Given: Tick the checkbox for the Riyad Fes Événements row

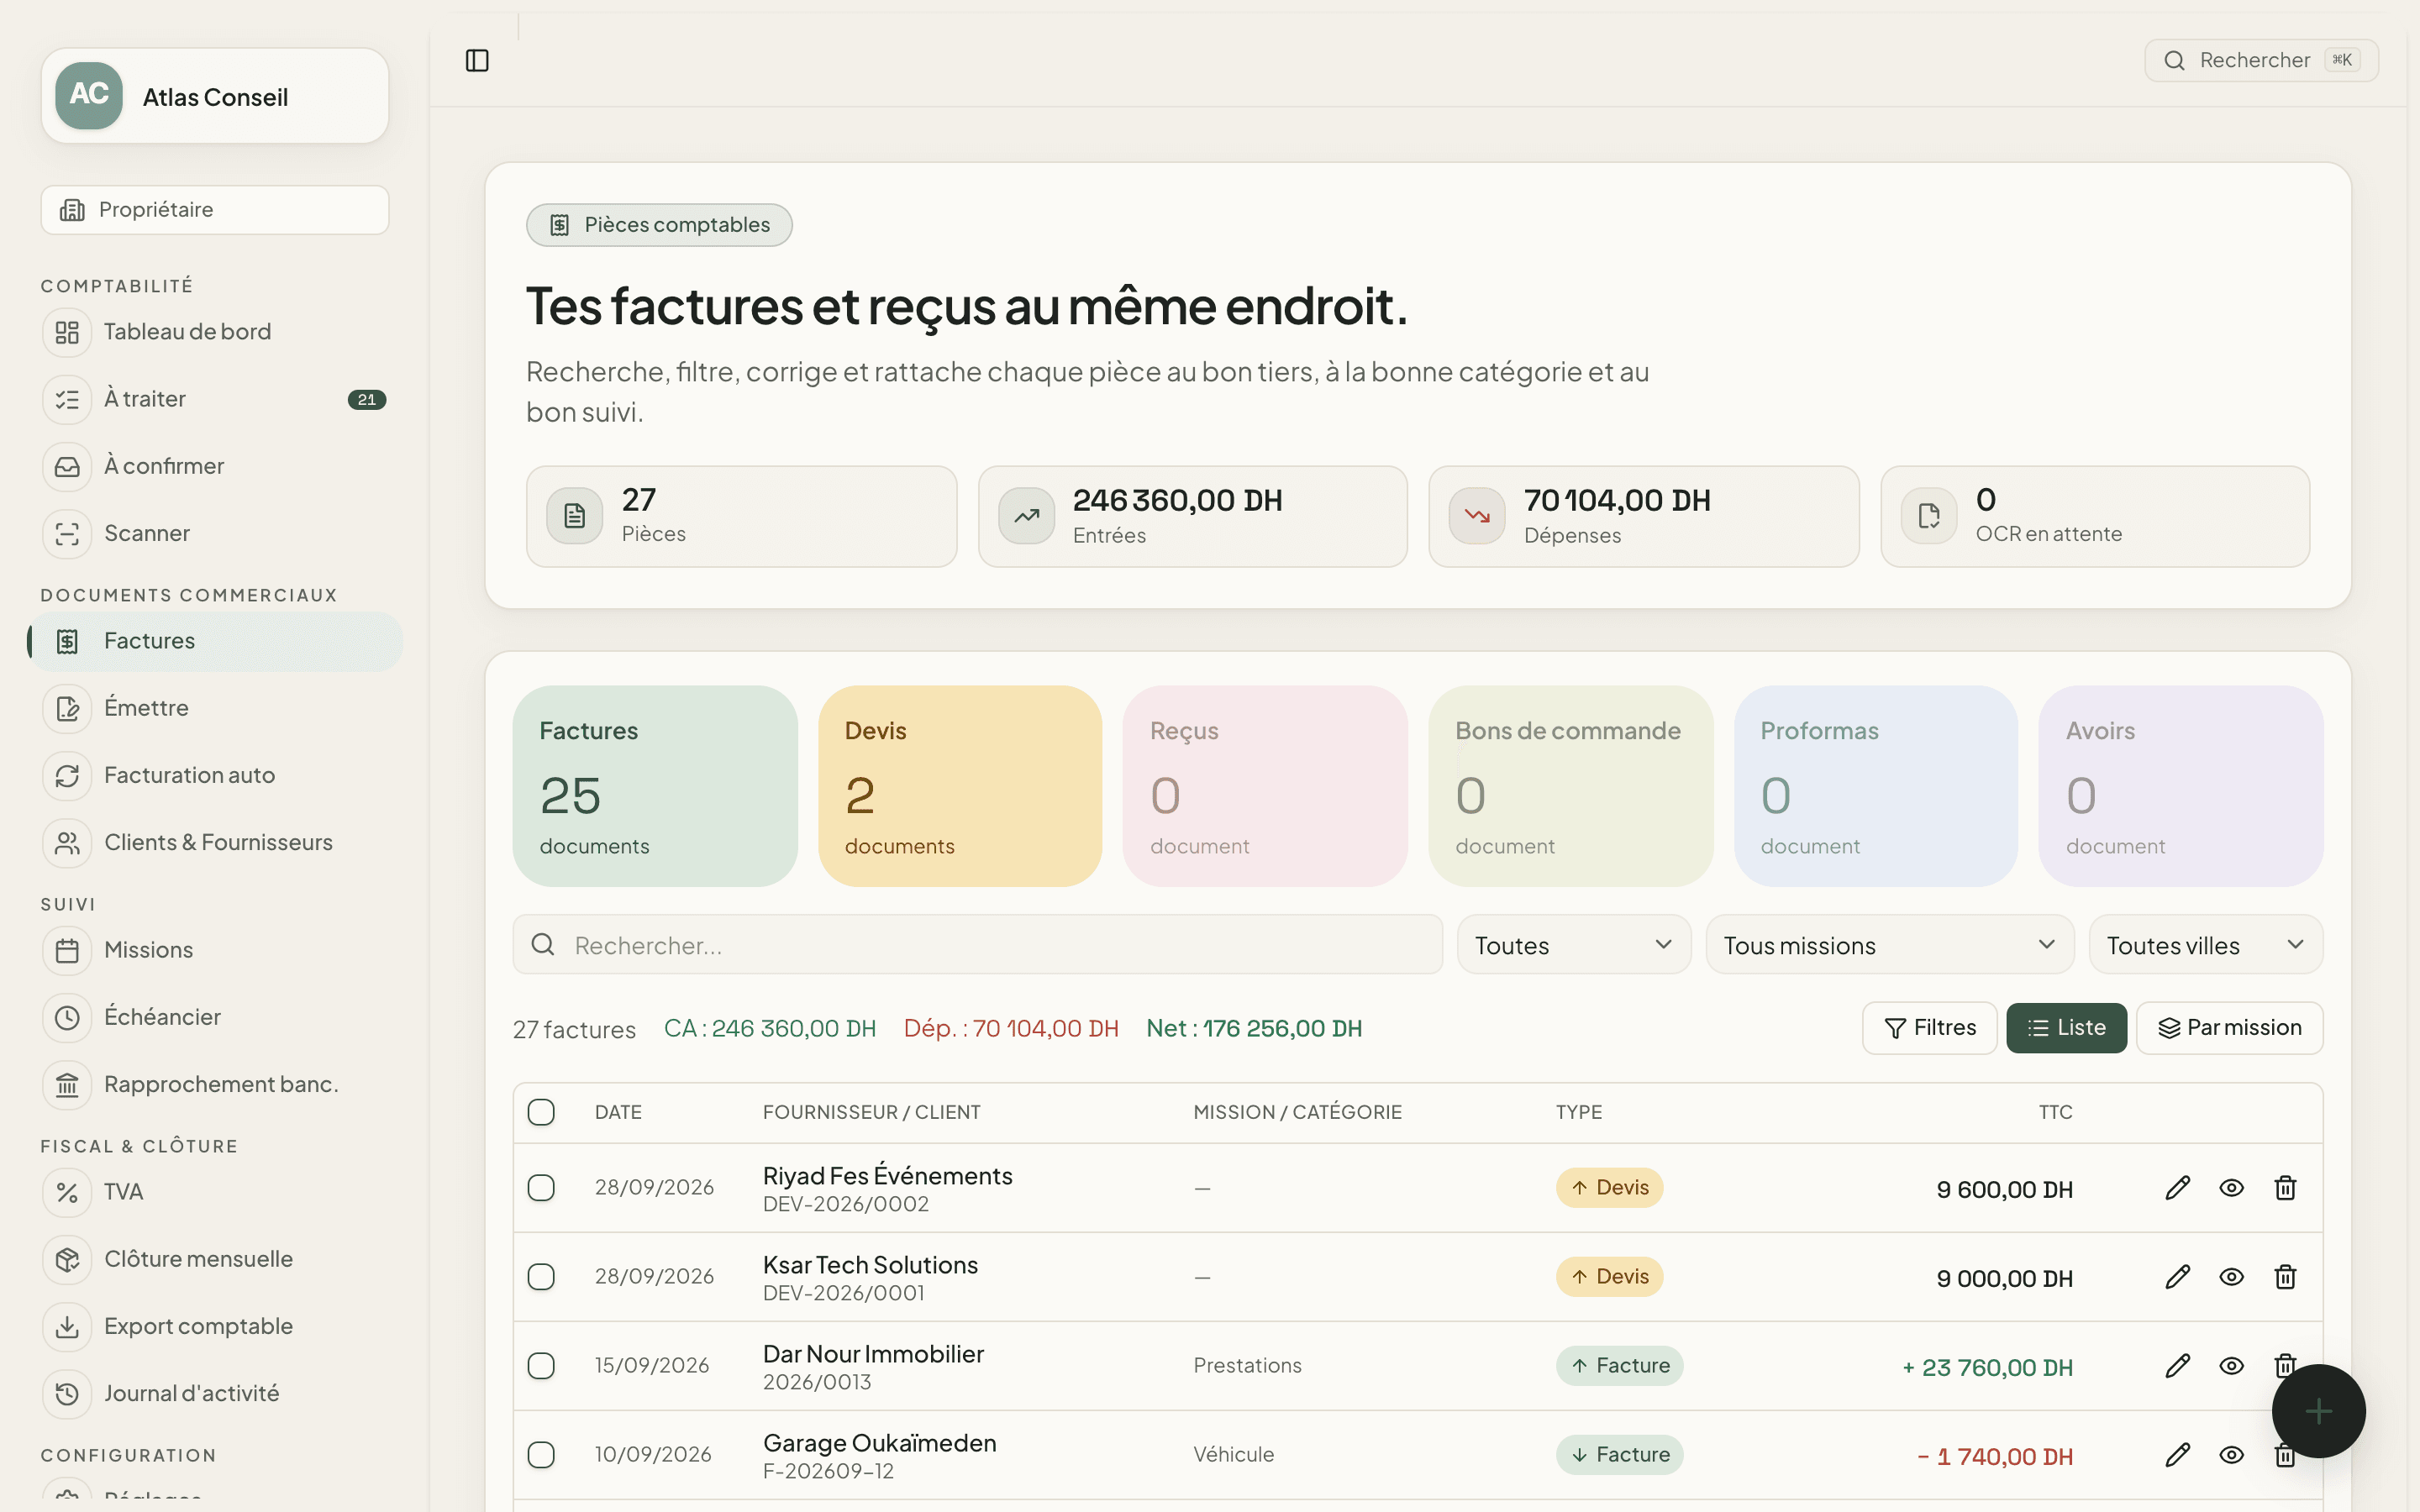Looking at the screenshot, I should click(541, 1188).
